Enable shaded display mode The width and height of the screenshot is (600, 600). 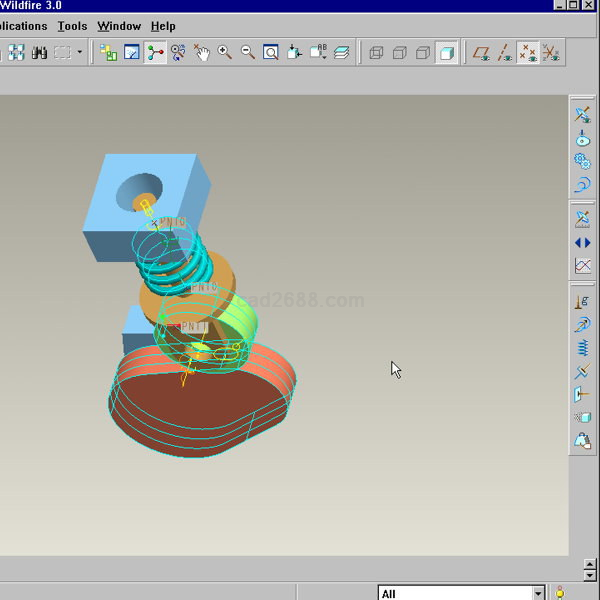pos(446,52)
